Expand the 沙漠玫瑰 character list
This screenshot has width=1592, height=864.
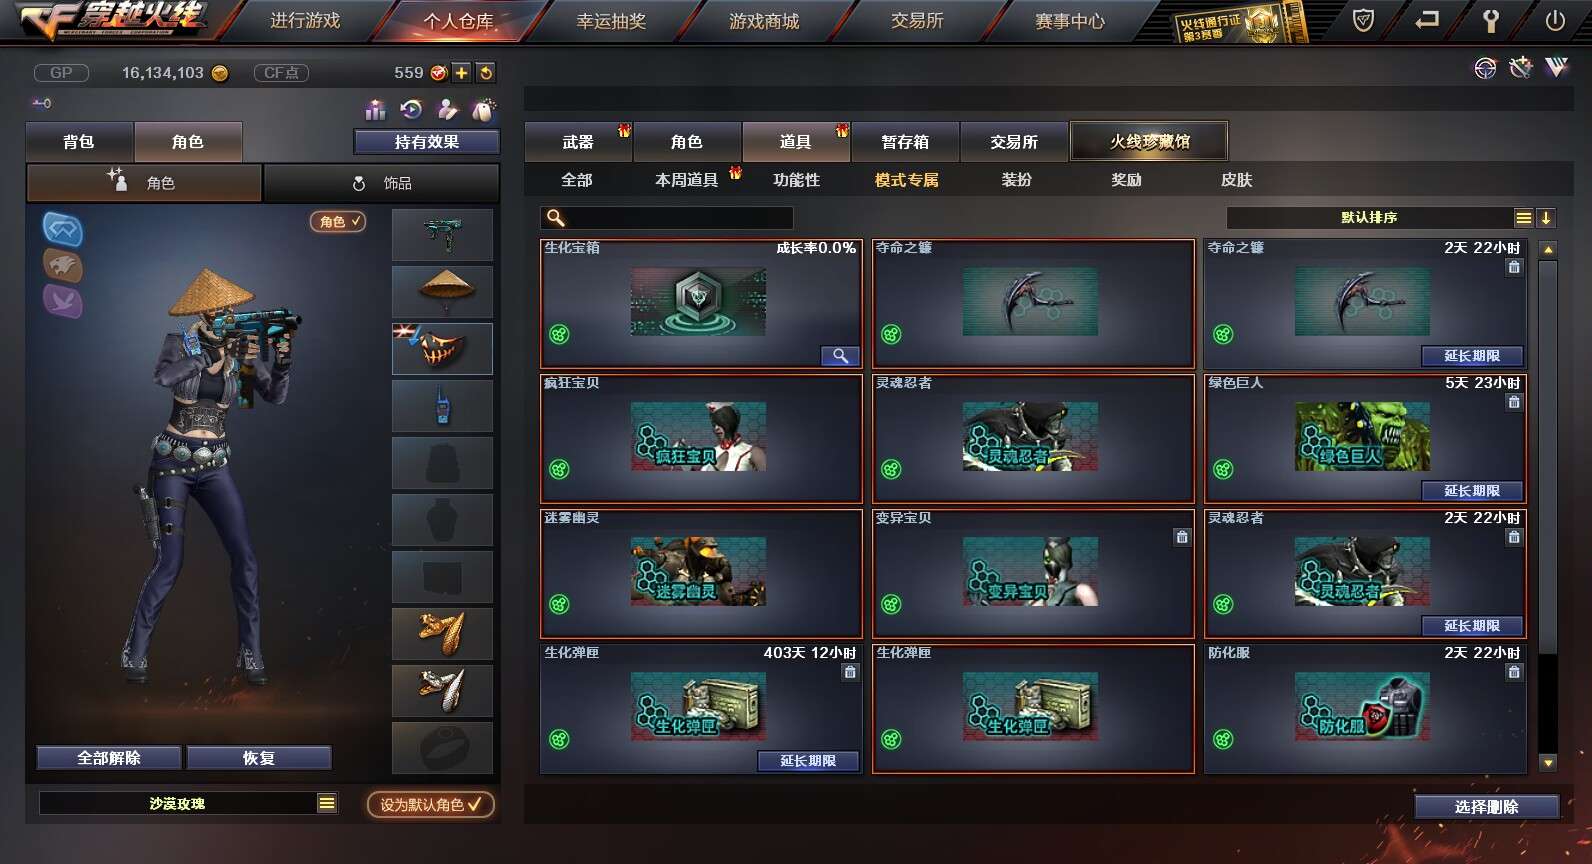click(x=327, y=804)
